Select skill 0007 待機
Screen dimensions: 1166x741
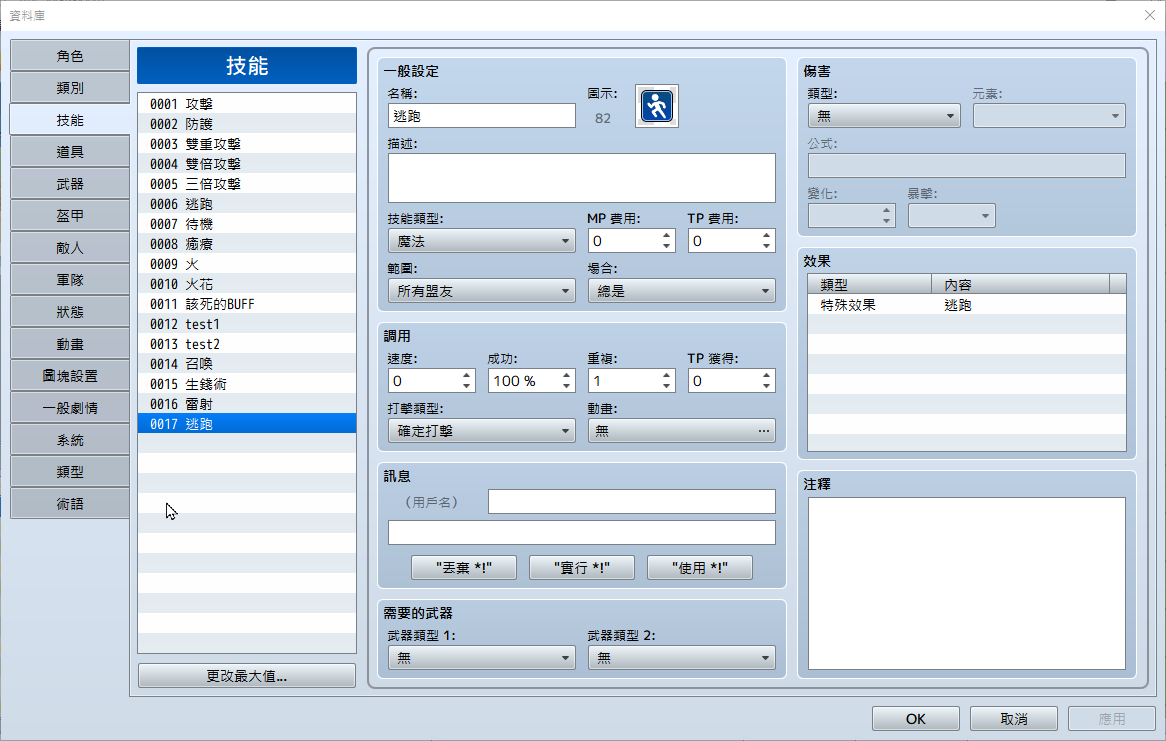247,224
